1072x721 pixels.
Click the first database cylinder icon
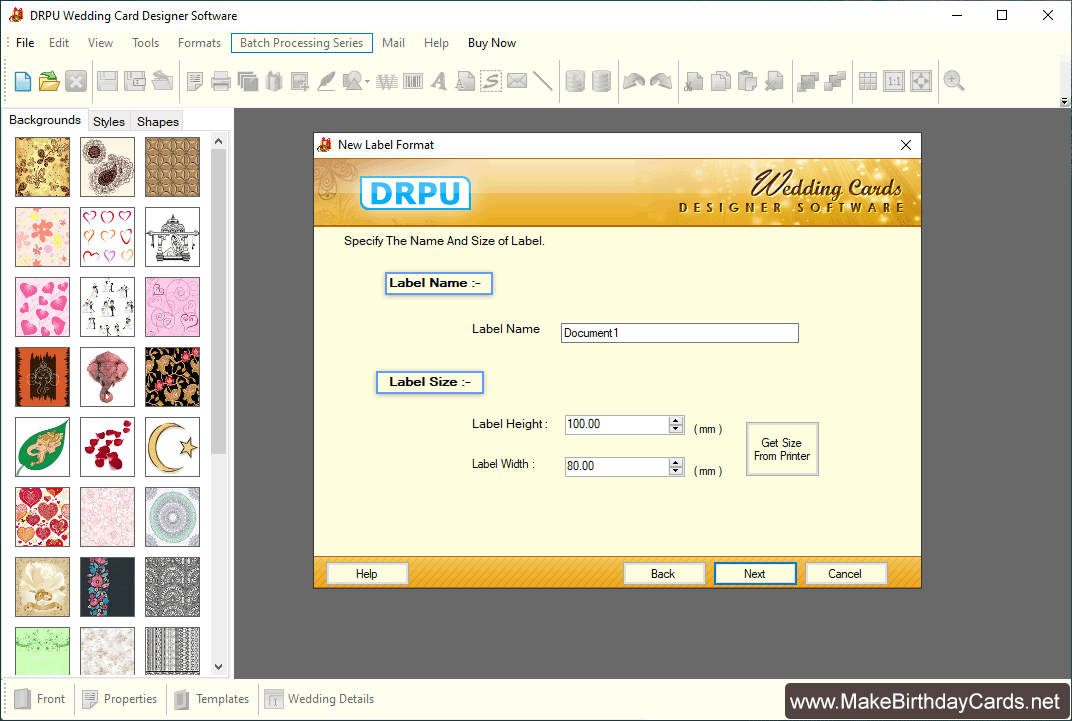point(576,81)
